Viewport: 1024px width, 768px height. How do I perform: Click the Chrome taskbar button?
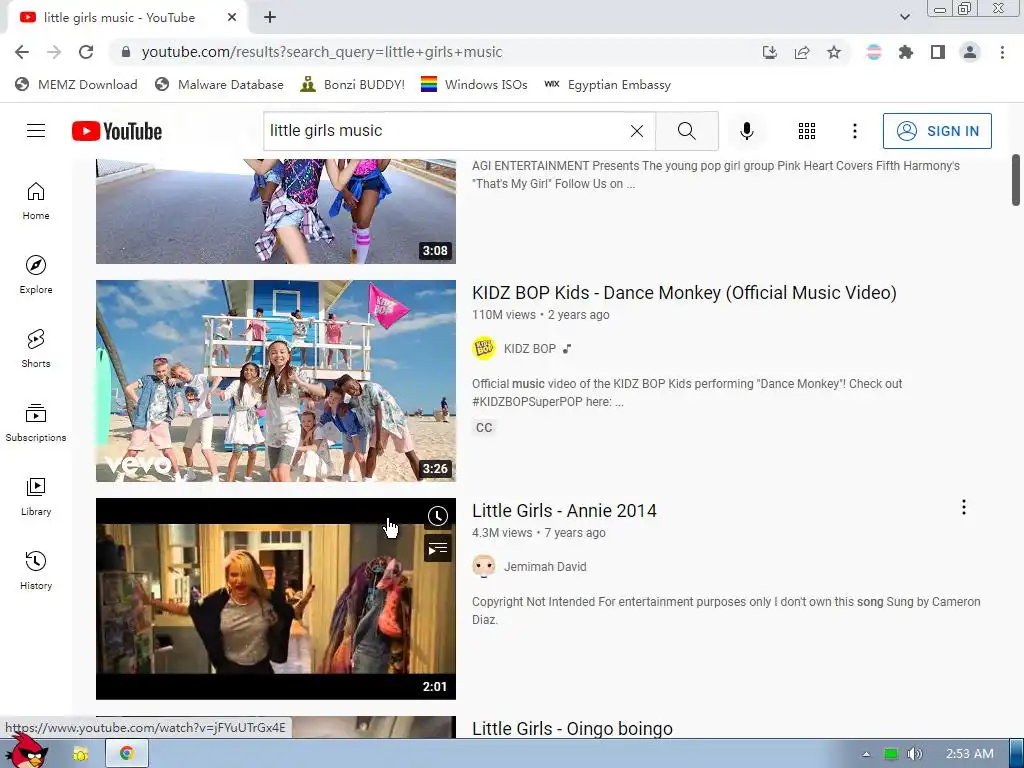127,754
